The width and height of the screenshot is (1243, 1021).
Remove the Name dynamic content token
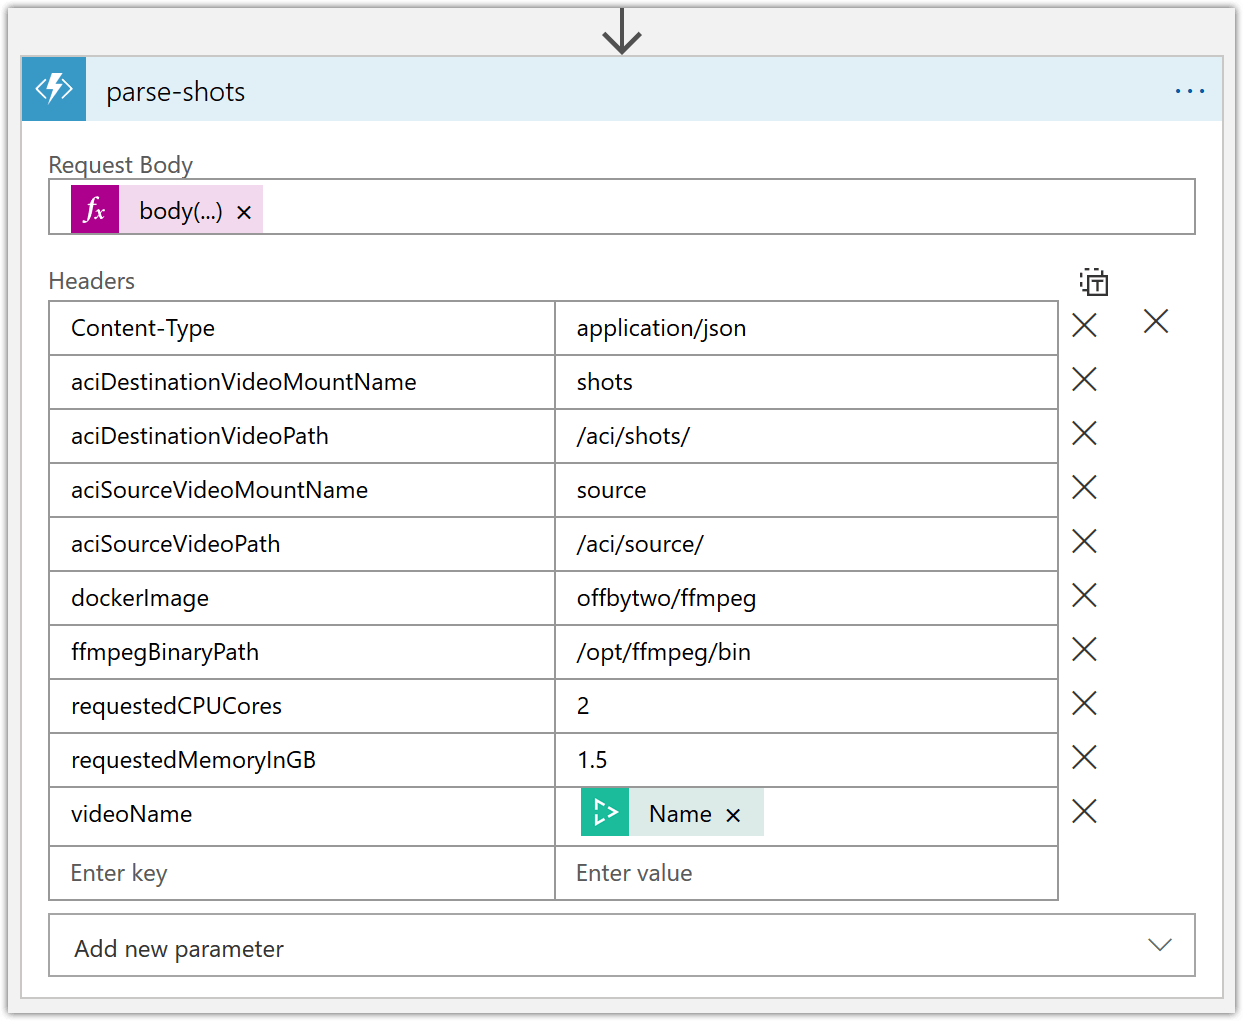pos(734,815)
